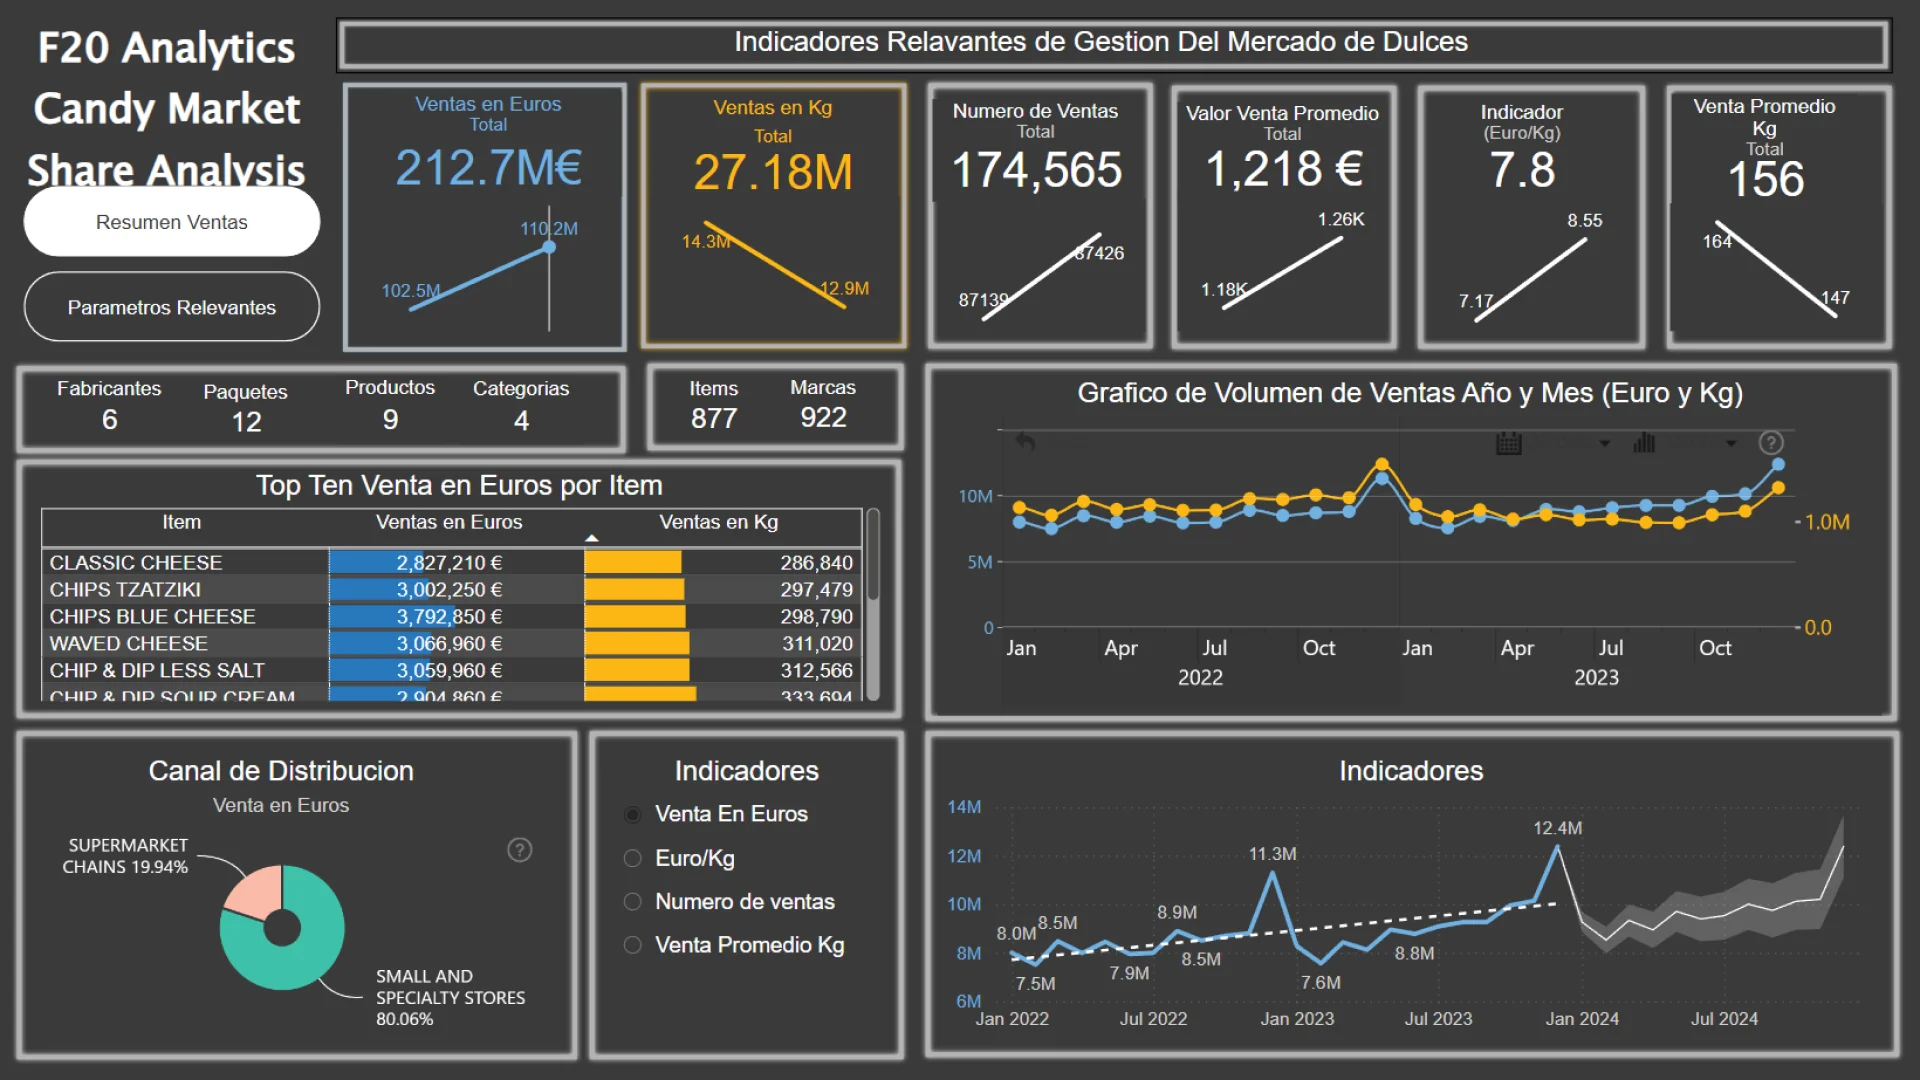Click the 12.4M peak label in Indicadores chart
Viewport: 1920px width, 1080px height.
pyautogui.click(x=1557, y=828)
